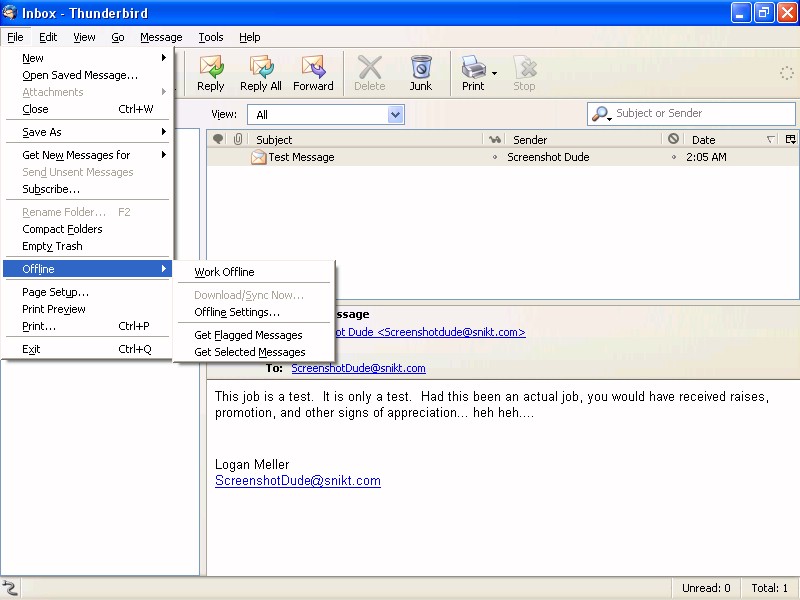Open the Go menu
The width and height of the screenshot is (800, 600).
[118, 37]
